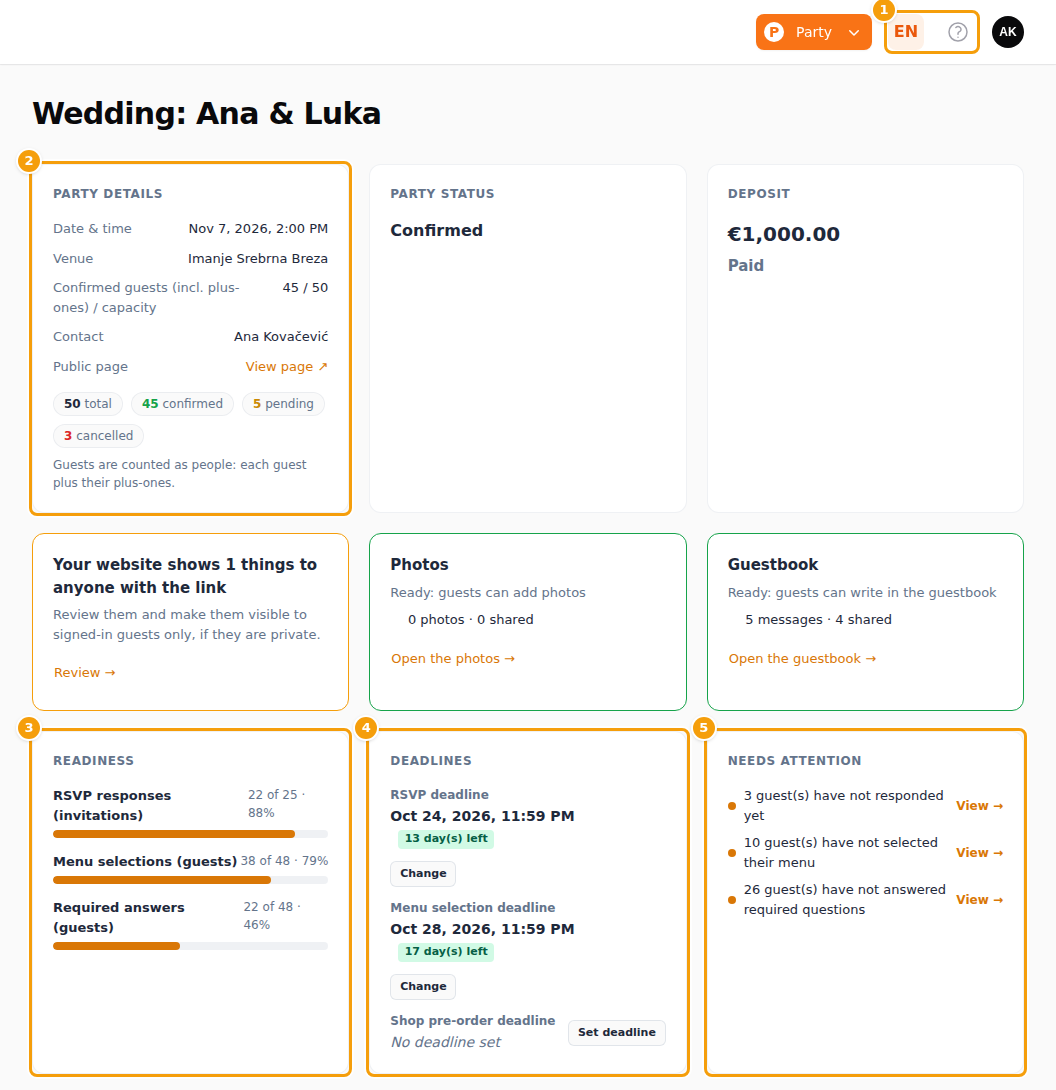Click the date 'Nov 7, 2026, 2:00 PM'

point(258,229)
